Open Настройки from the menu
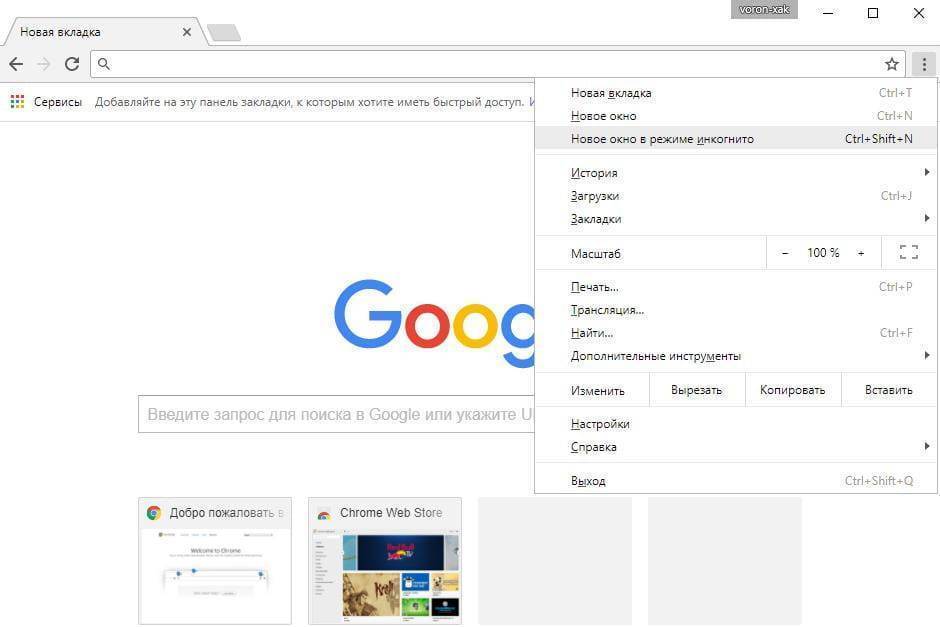 (x=600, y=424)
